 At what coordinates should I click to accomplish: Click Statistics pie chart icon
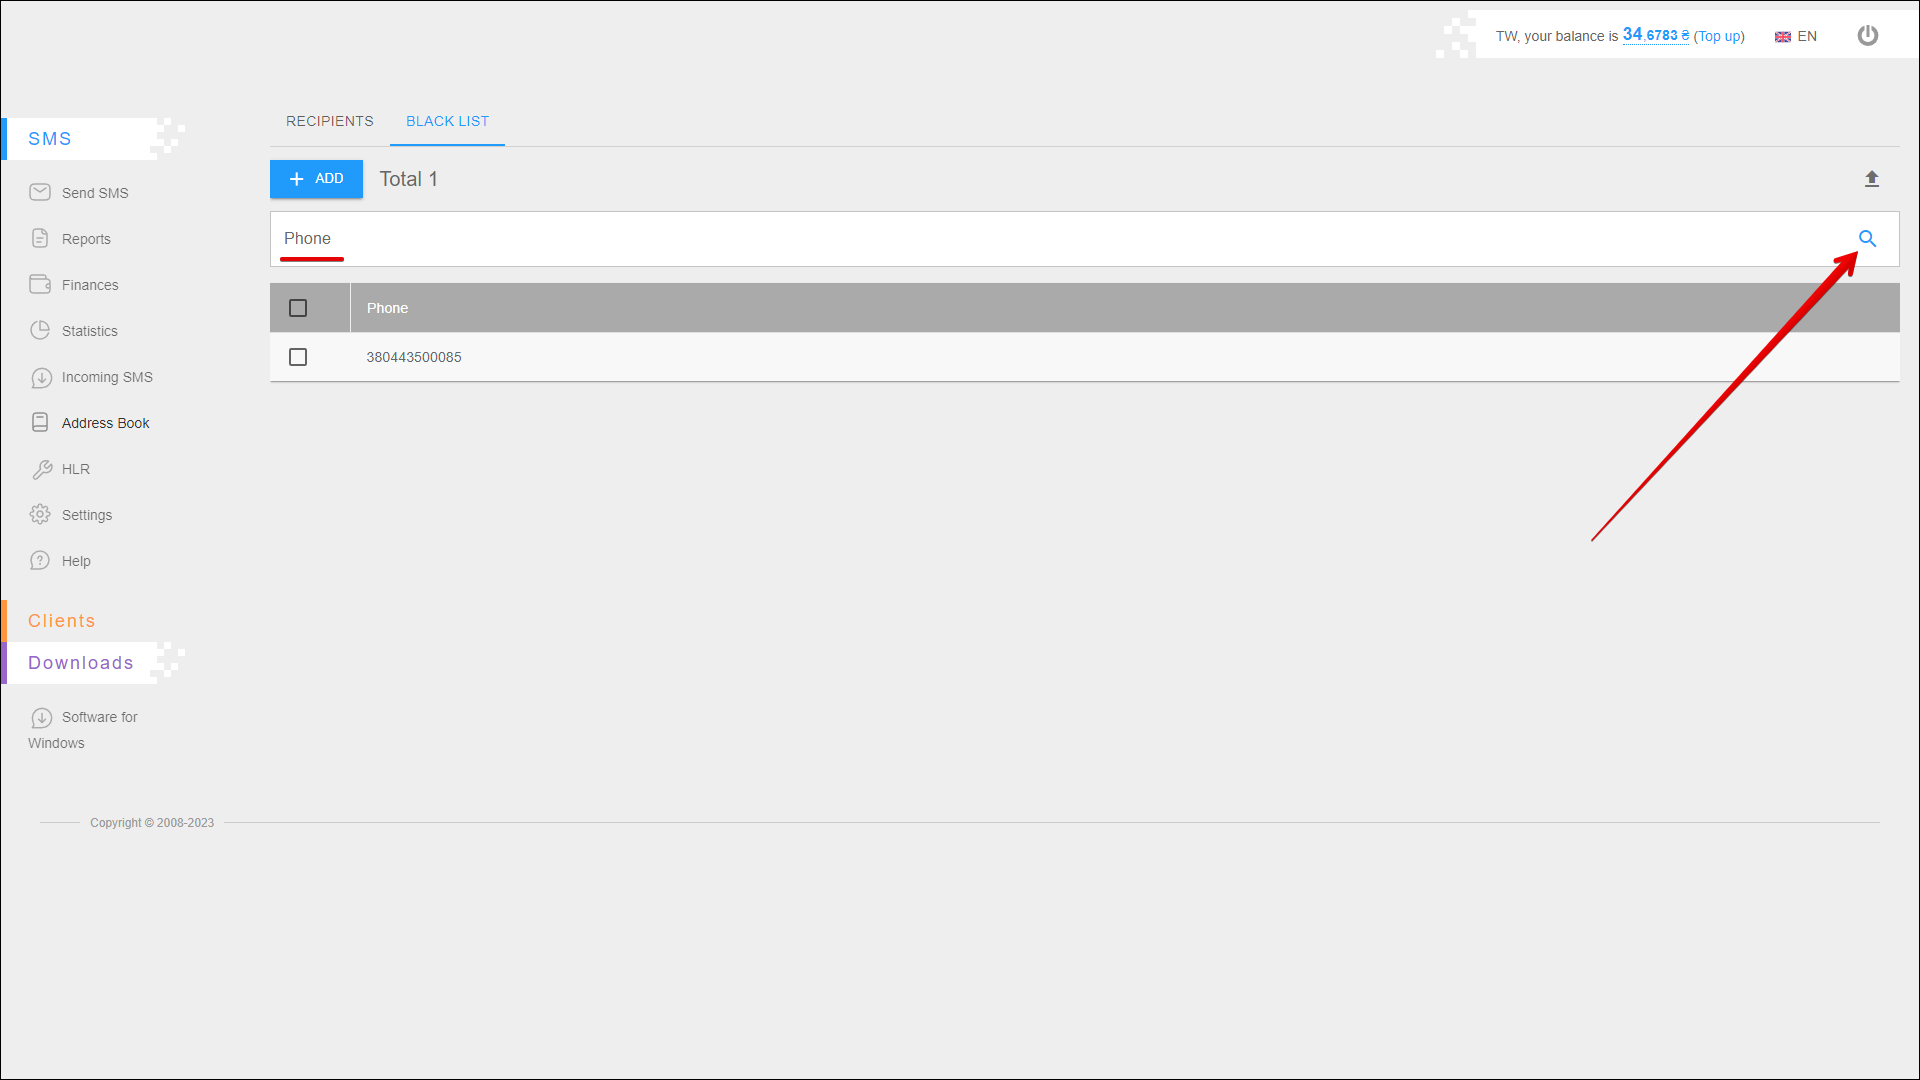point(40,330)
